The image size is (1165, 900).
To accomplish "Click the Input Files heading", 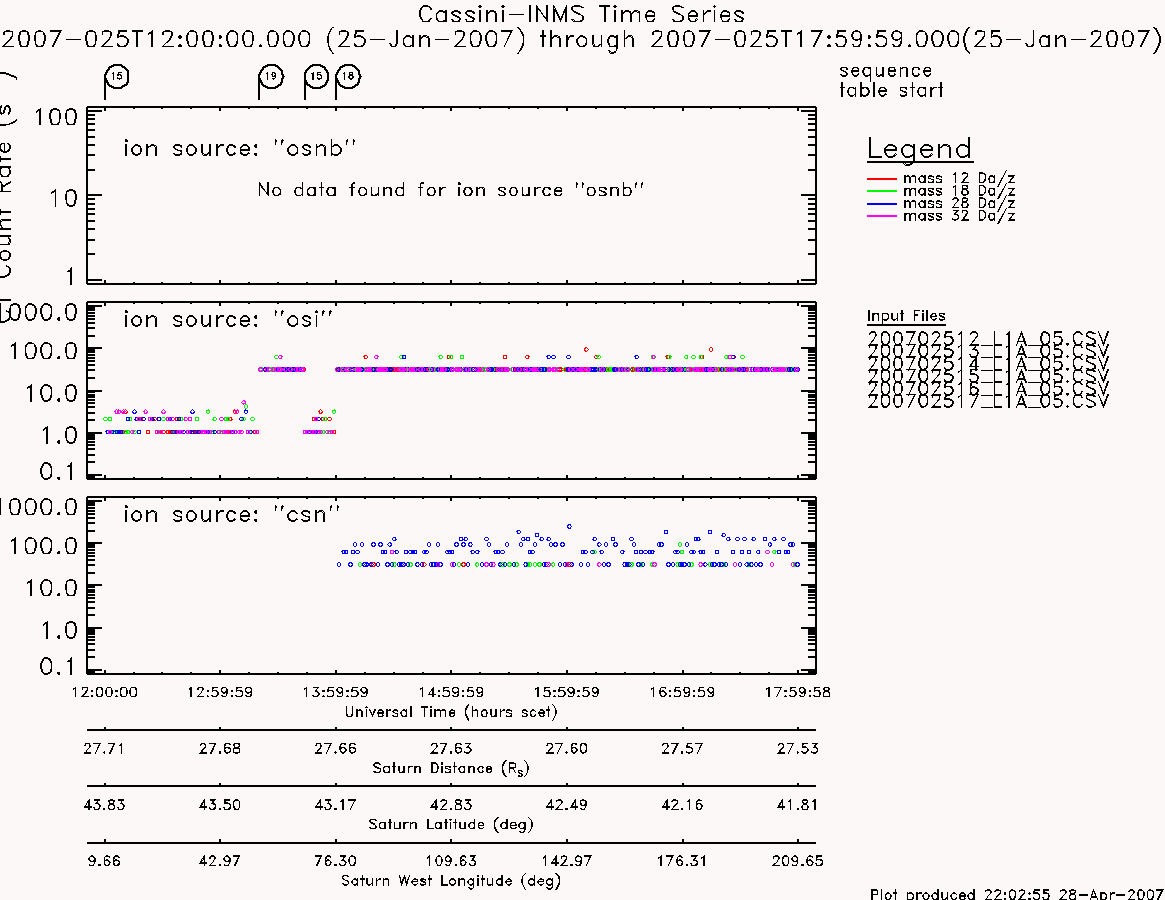I will pos(906,316).
